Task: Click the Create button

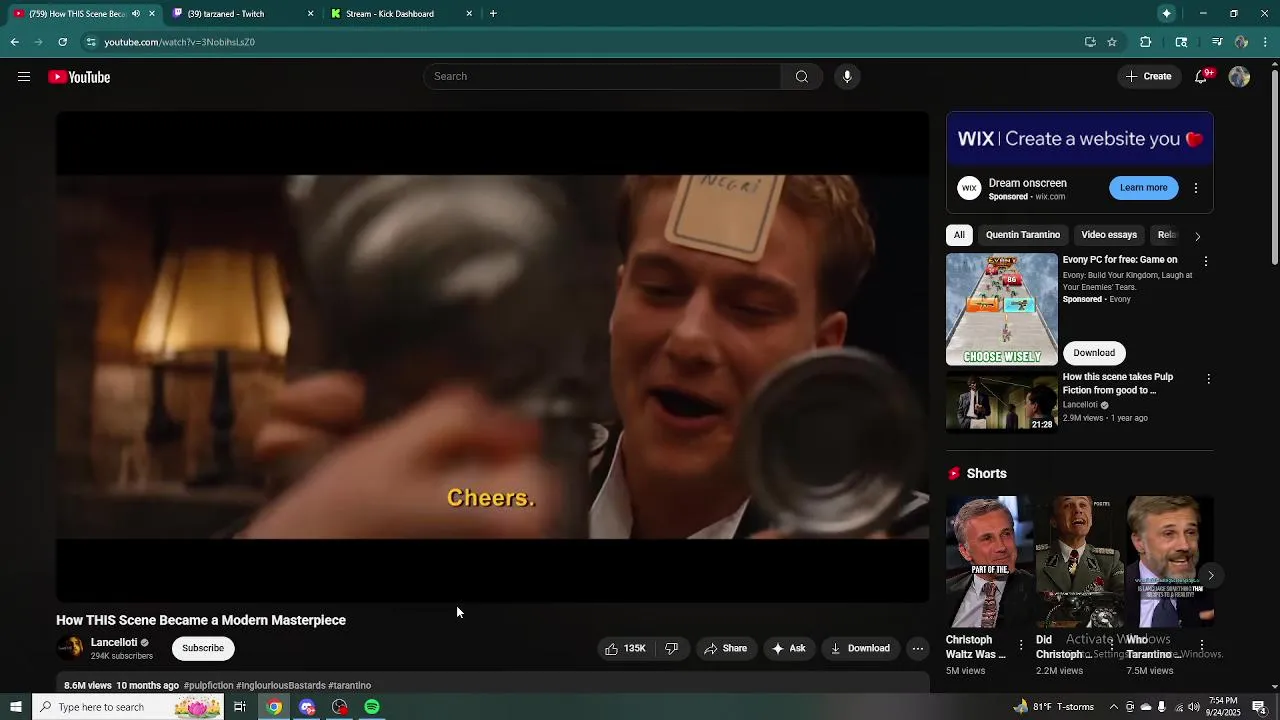Action: pyautogui.click(x=1148, y=77)
